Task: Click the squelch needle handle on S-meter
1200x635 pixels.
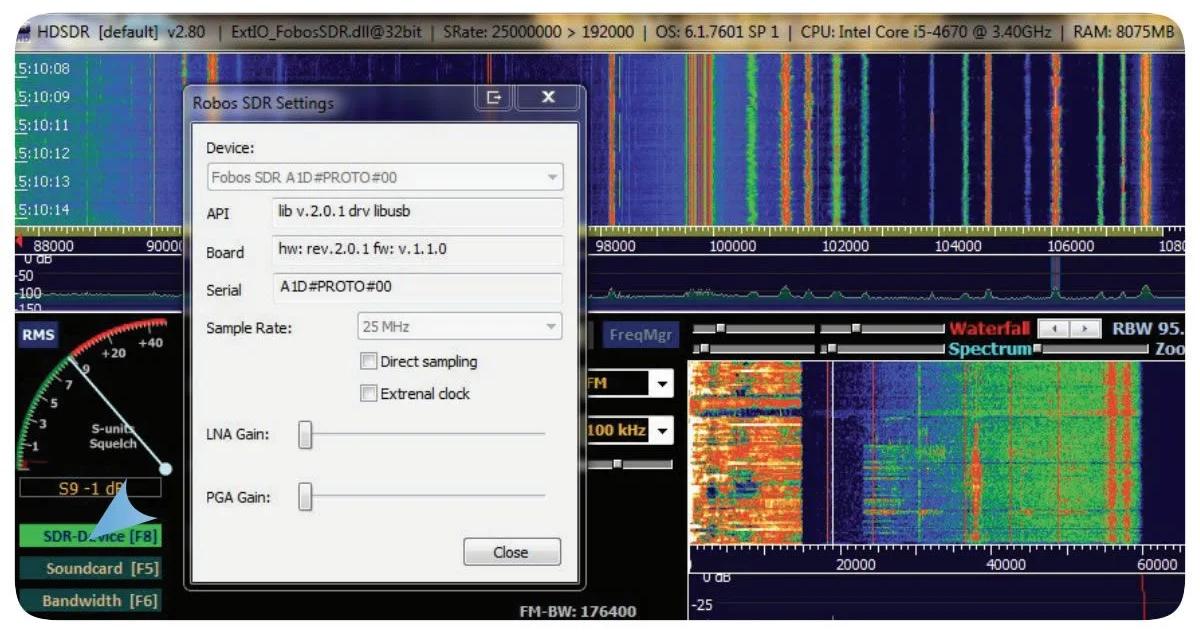Action: pyautogui.click(x=166, y=468)
